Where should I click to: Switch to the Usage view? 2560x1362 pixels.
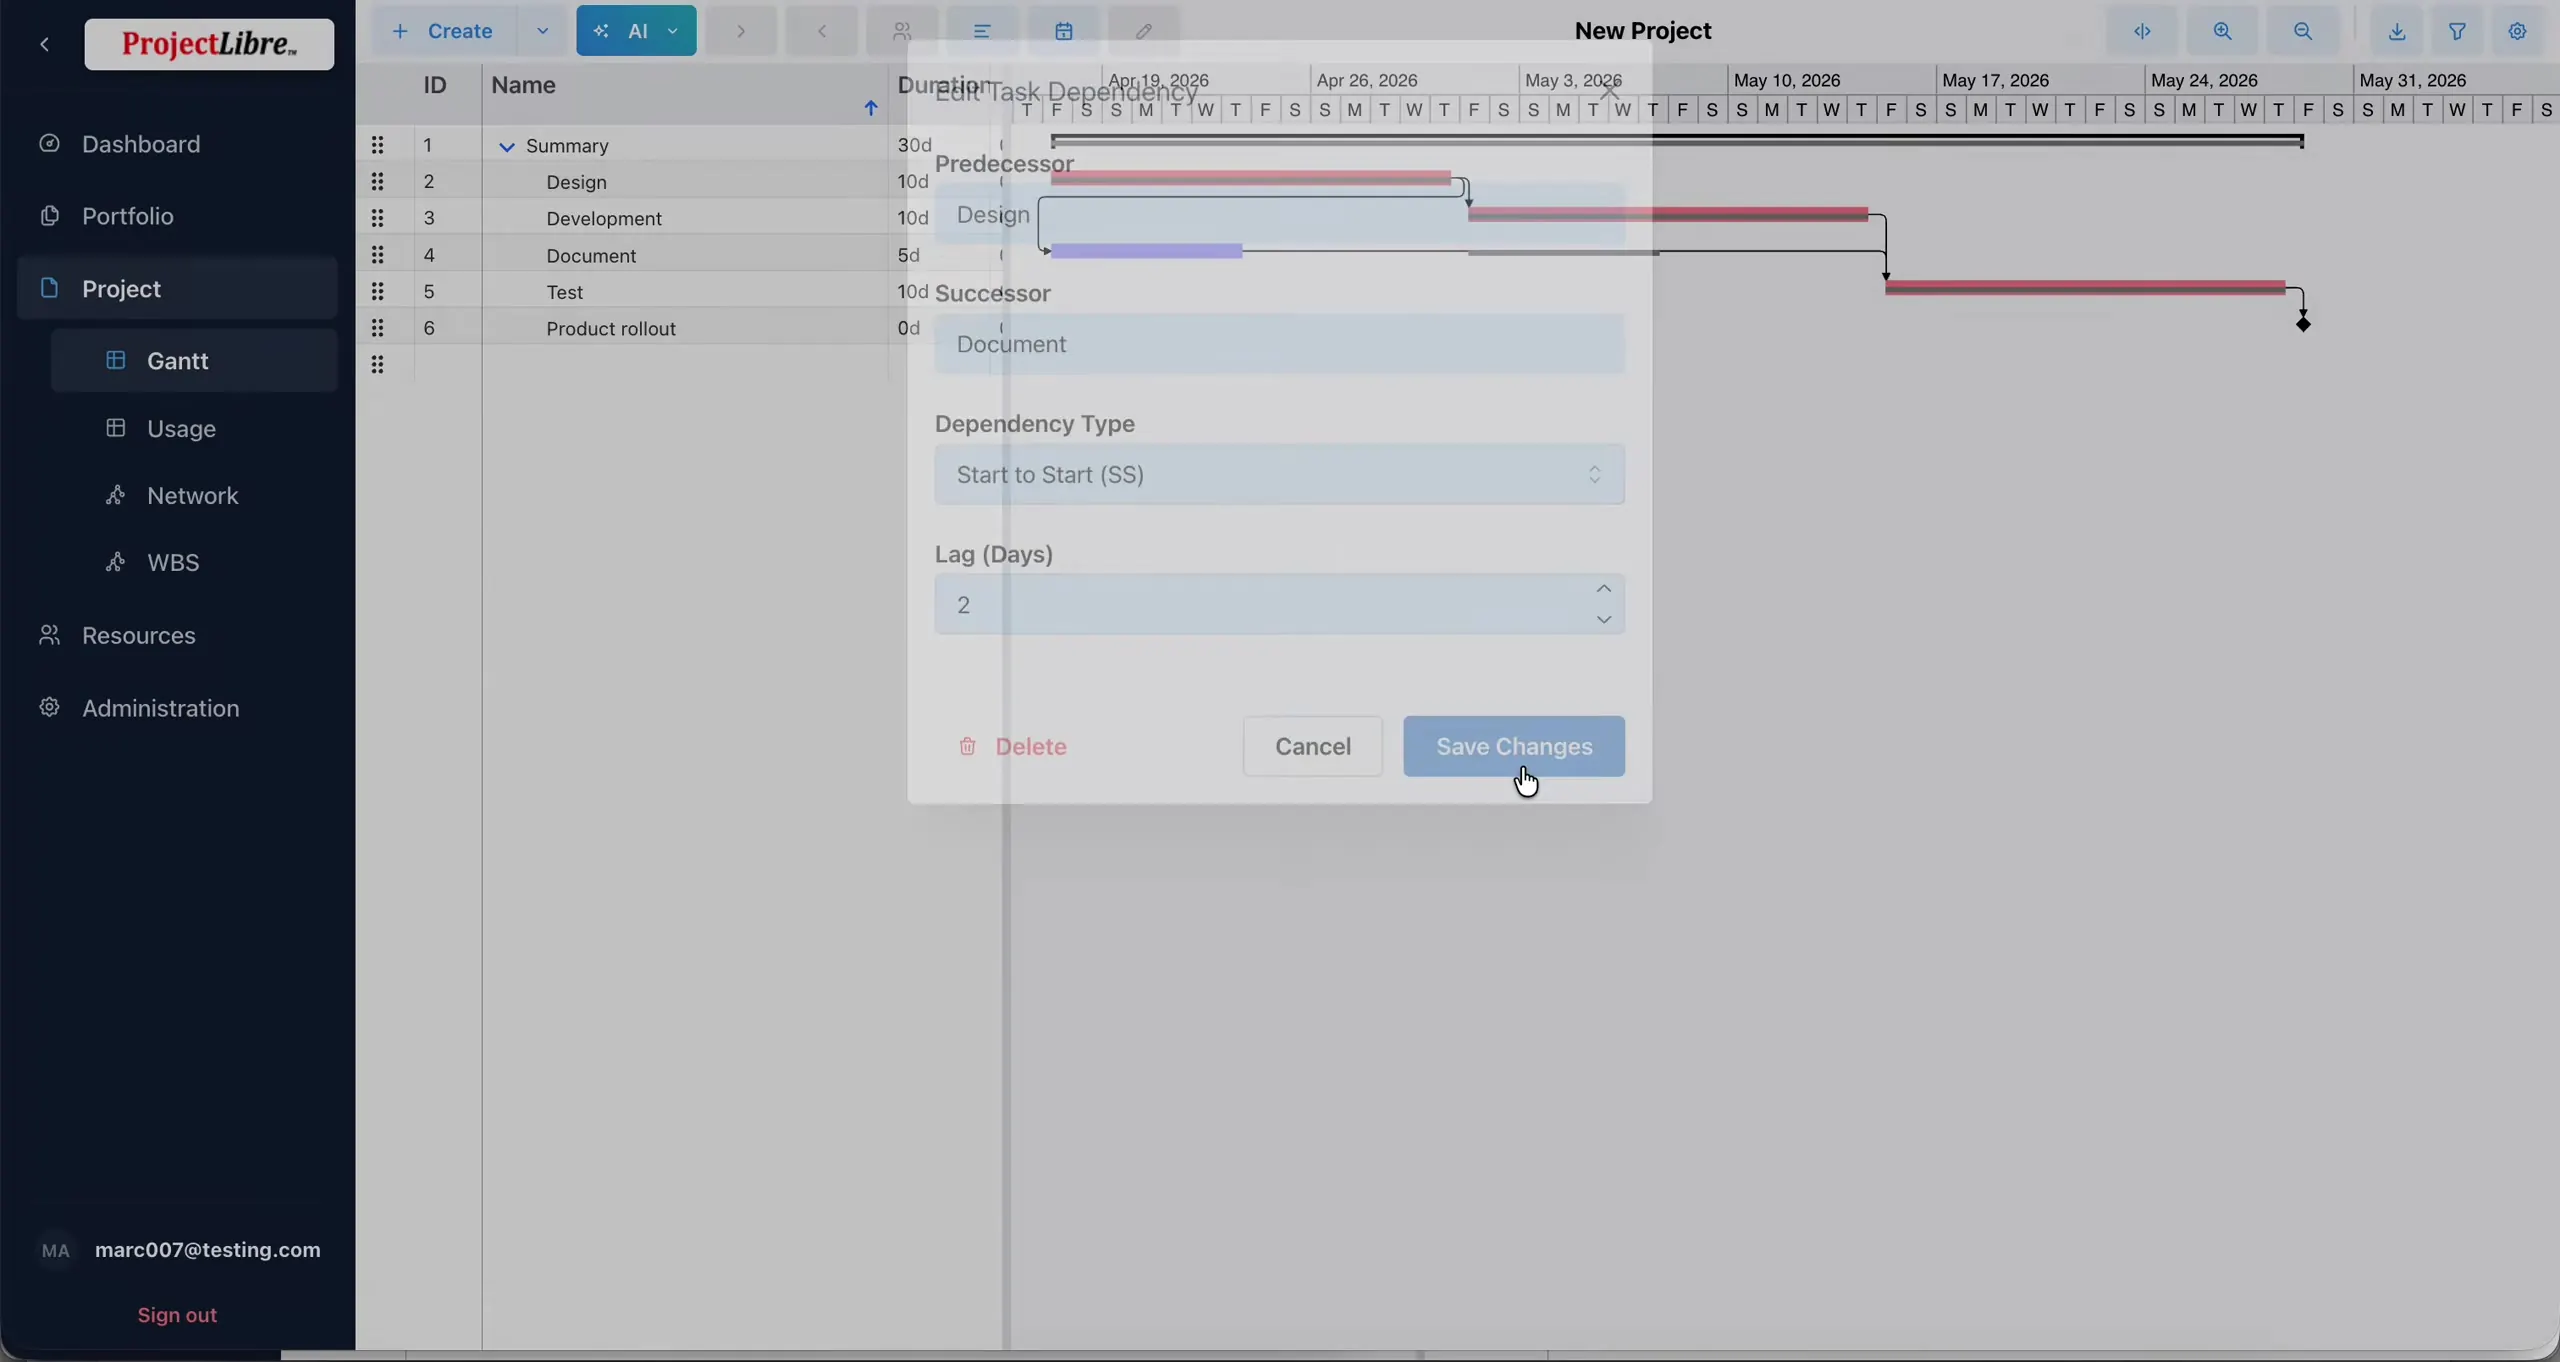coord(194,428)
